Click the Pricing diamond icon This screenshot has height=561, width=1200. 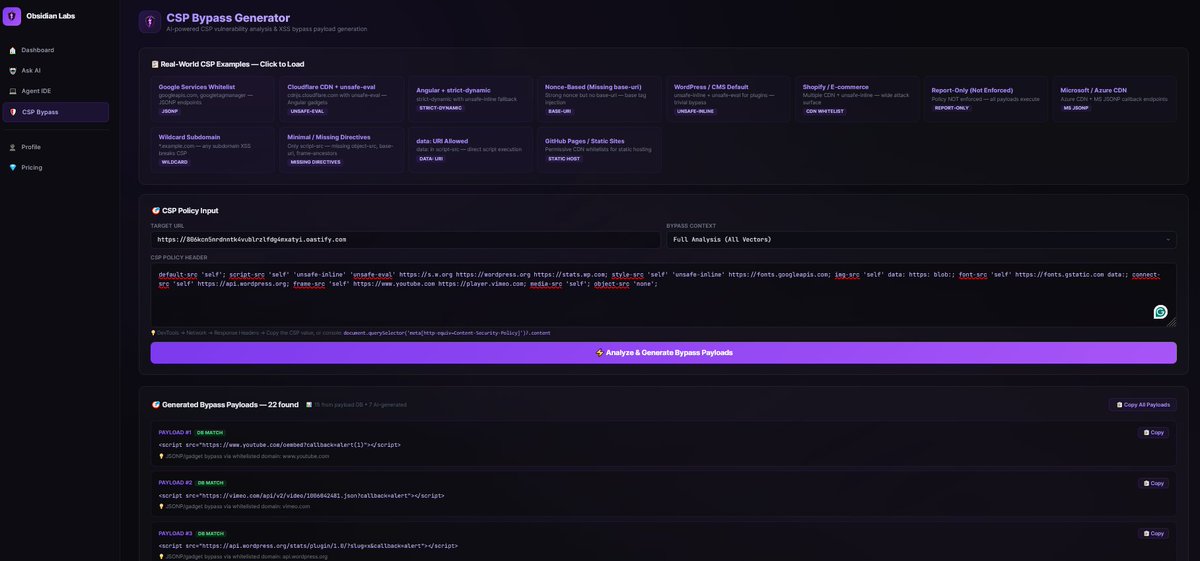click(x=13, y=167)
